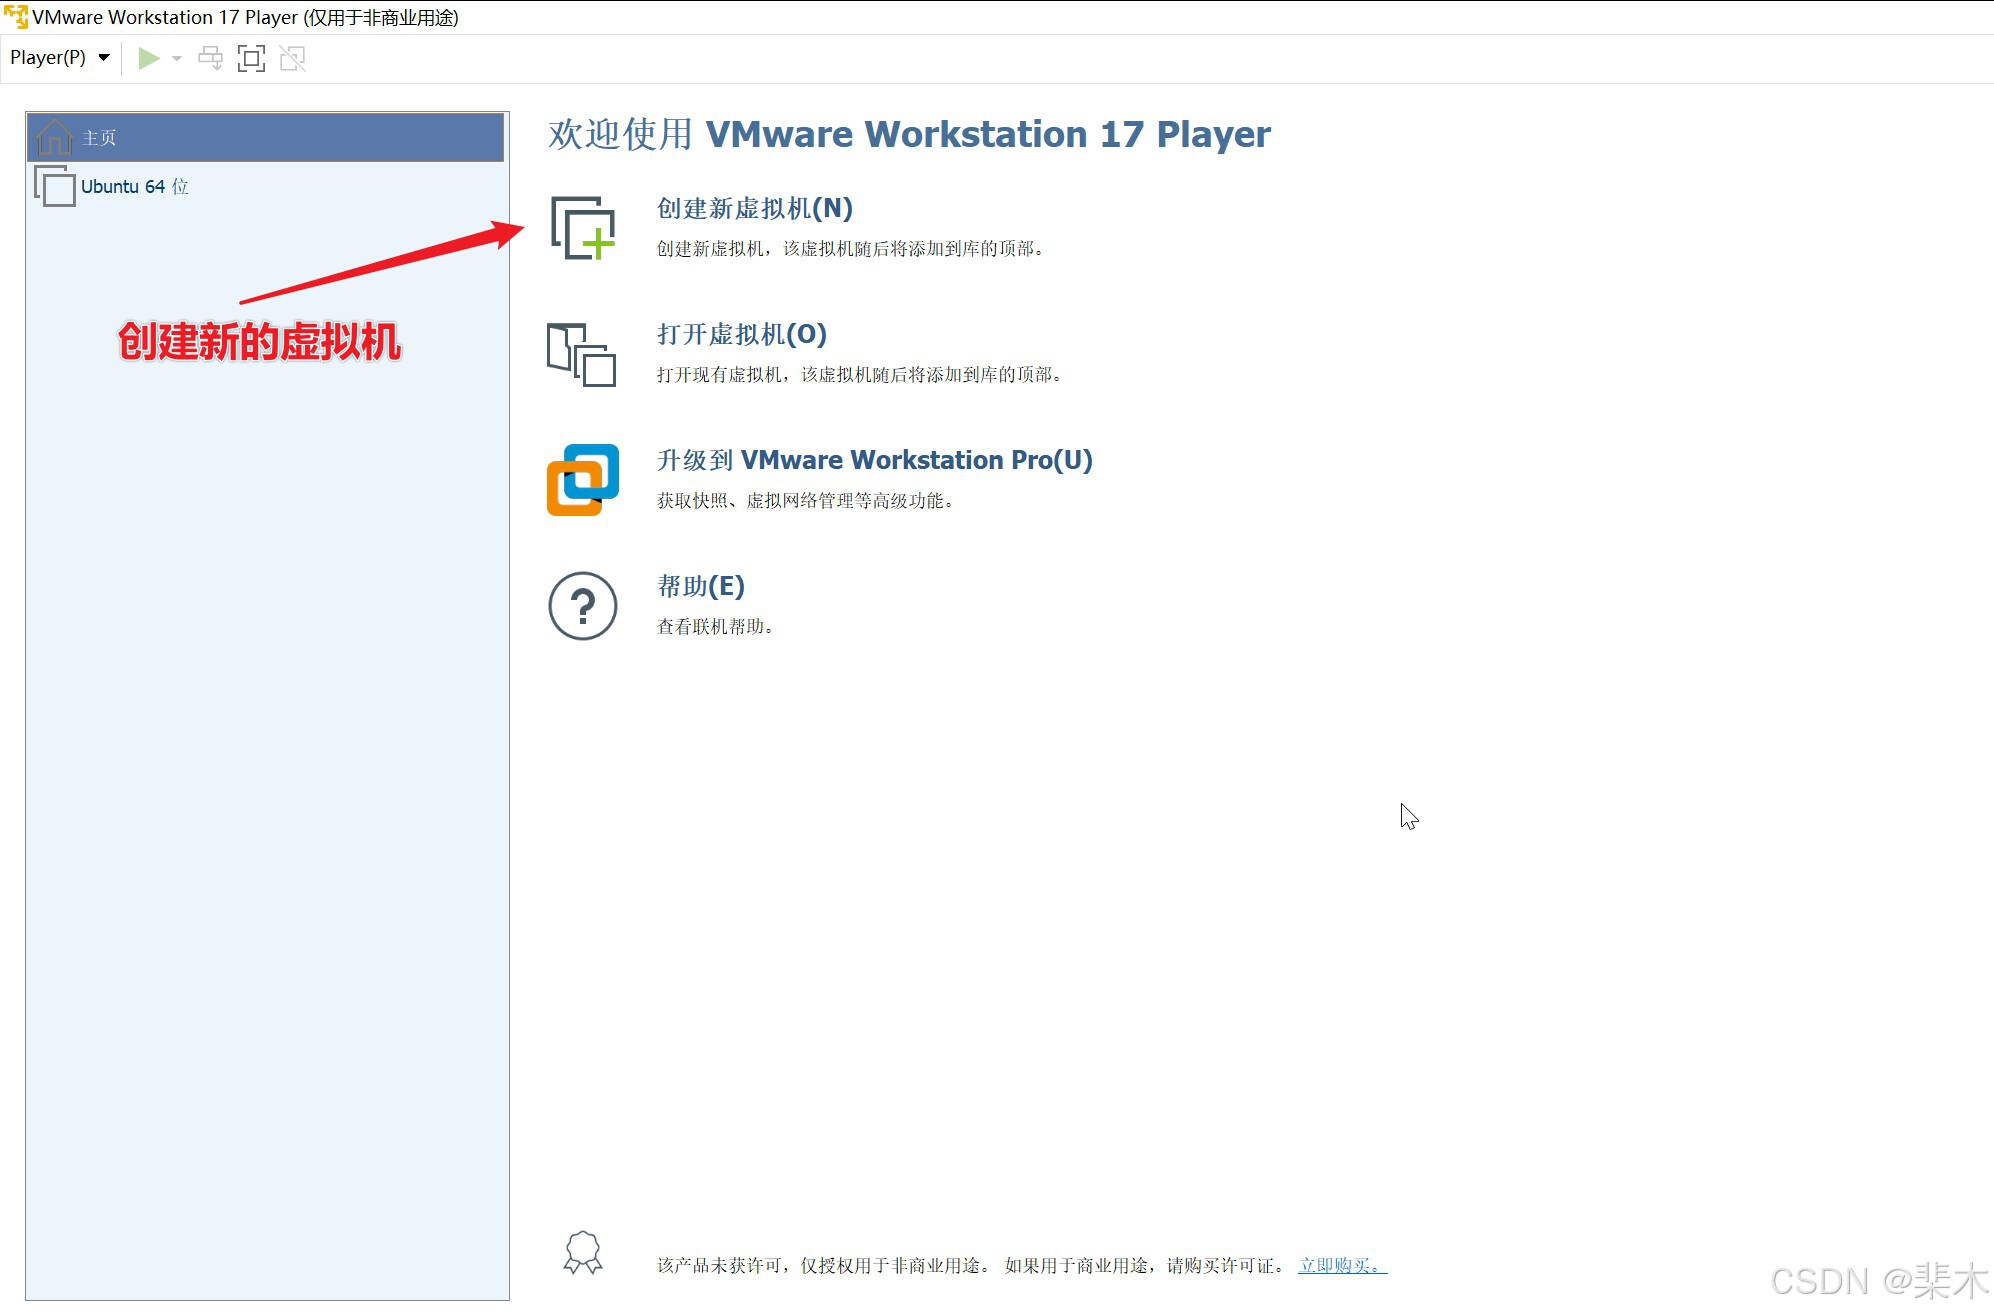
Task: Click the open virtual machine icon
Action: tap(581, 354)
